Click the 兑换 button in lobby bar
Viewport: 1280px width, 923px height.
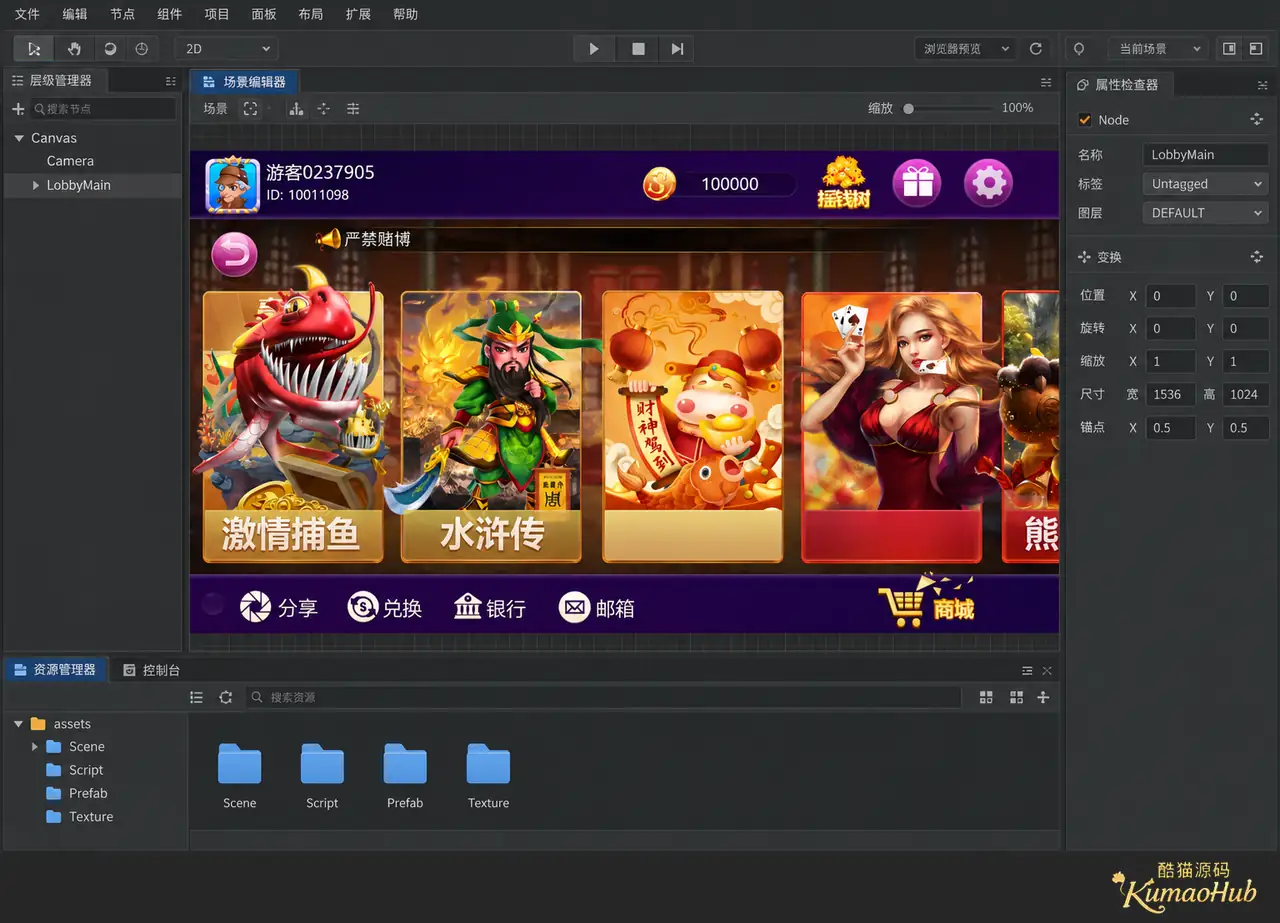coord(385,607)
